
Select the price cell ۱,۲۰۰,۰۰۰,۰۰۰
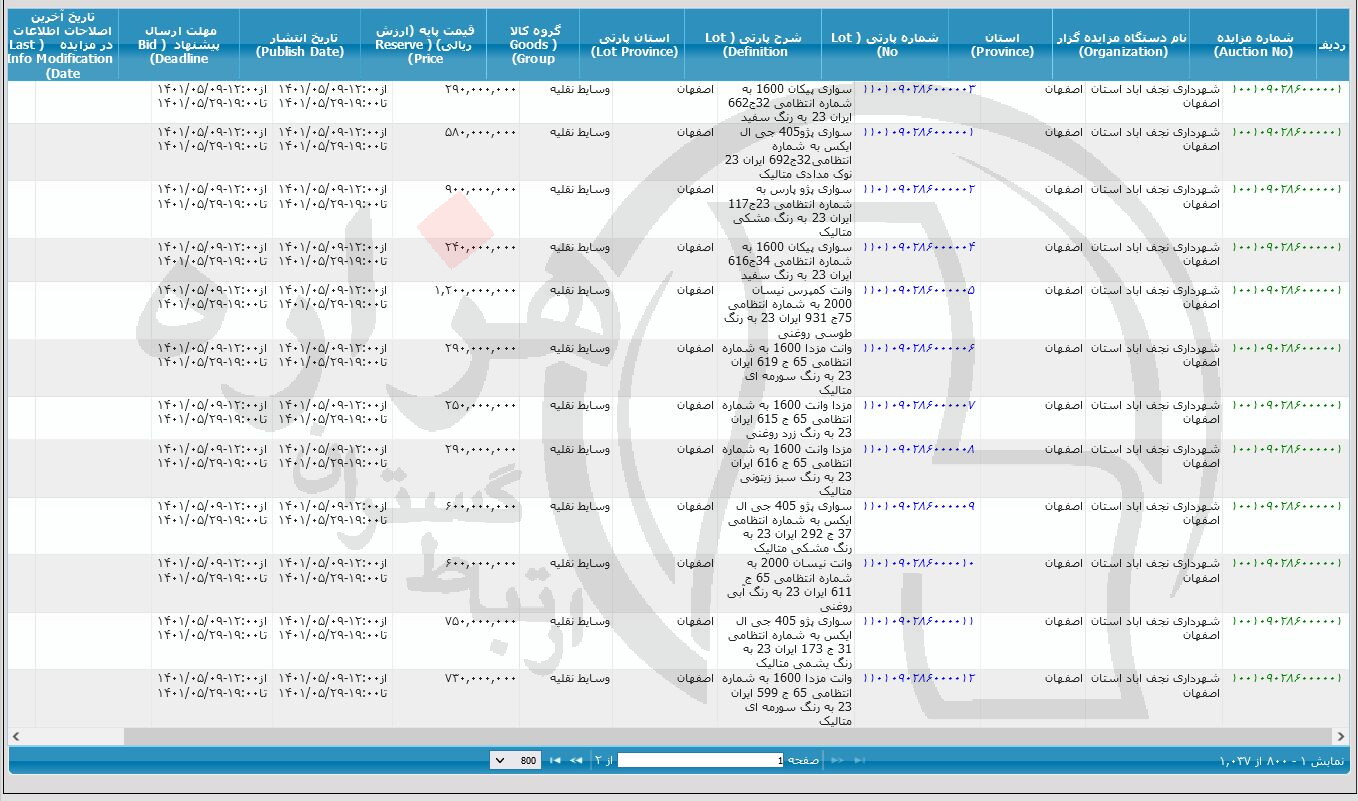click(476, 290)
